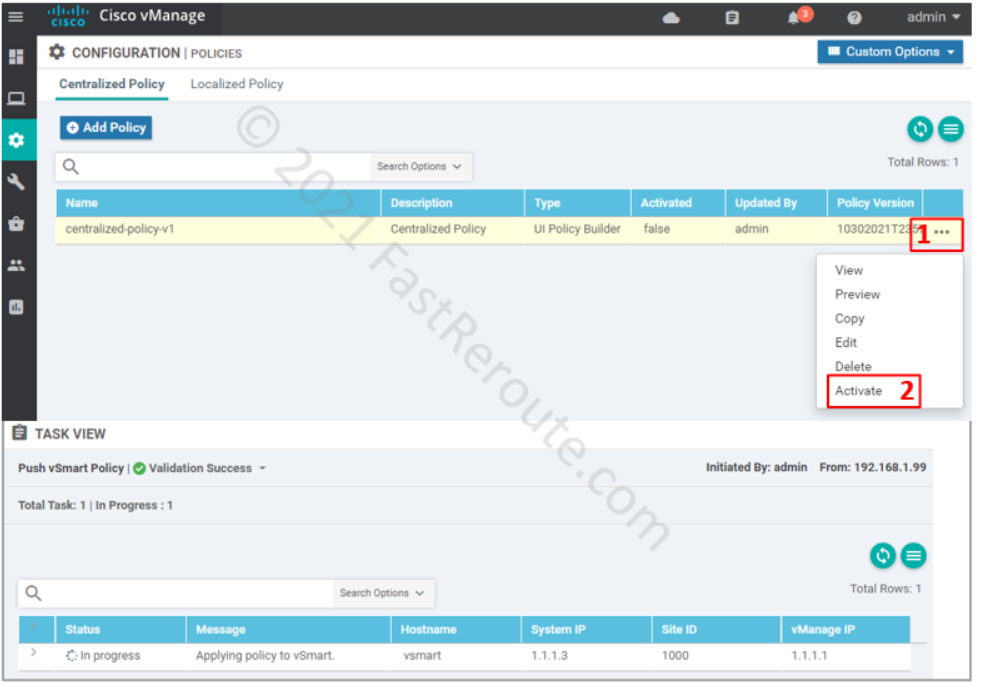The height and width of the screenshot is (686, 981).
Task: Choose Activate from the context menu
Action: pyautogui.click(x=858, y=391)
